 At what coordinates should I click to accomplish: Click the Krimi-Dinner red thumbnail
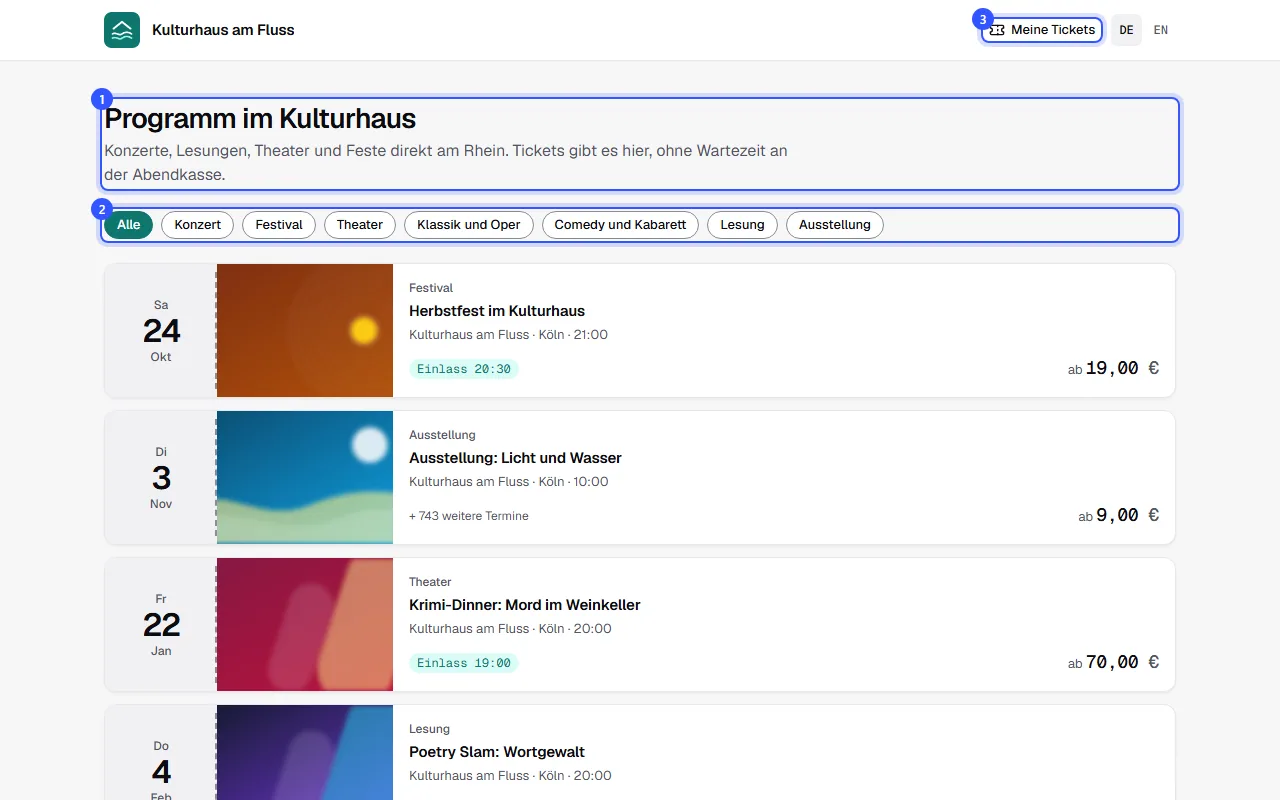[x=305, y=625]
